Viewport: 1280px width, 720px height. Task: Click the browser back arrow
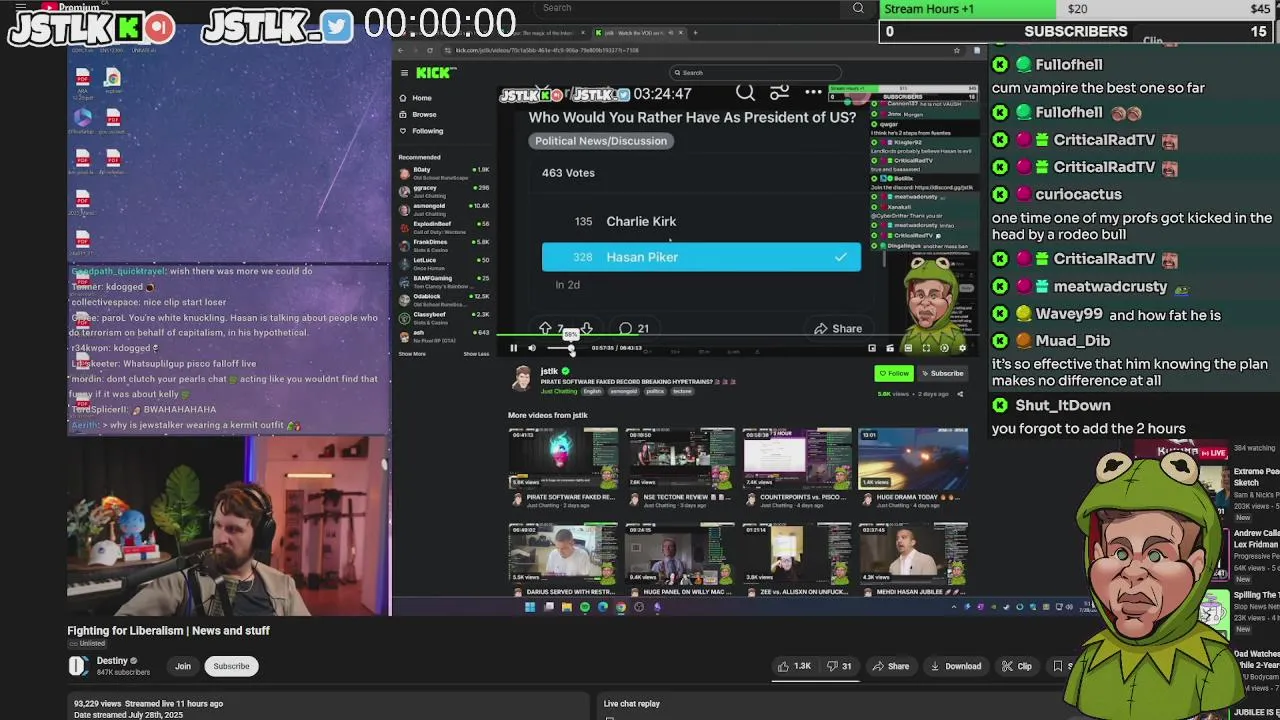400,50
